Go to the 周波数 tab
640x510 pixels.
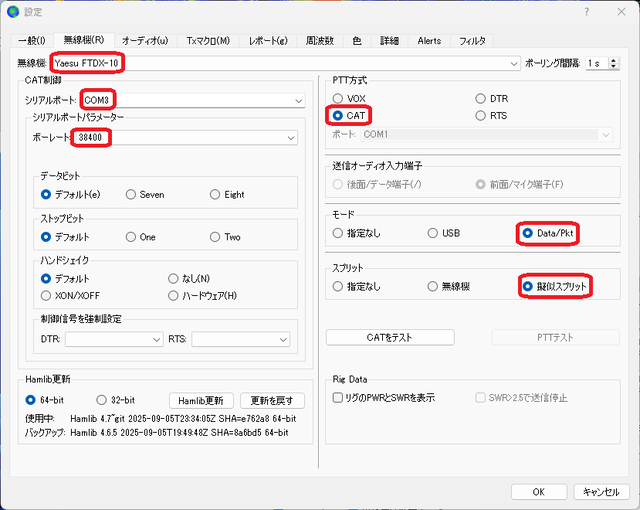pyautogui.click(x=320, y=41)
